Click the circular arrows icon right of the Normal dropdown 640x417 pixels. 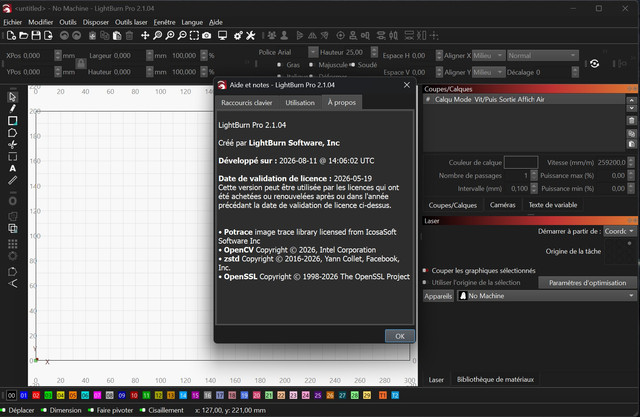tap(594, 64)
